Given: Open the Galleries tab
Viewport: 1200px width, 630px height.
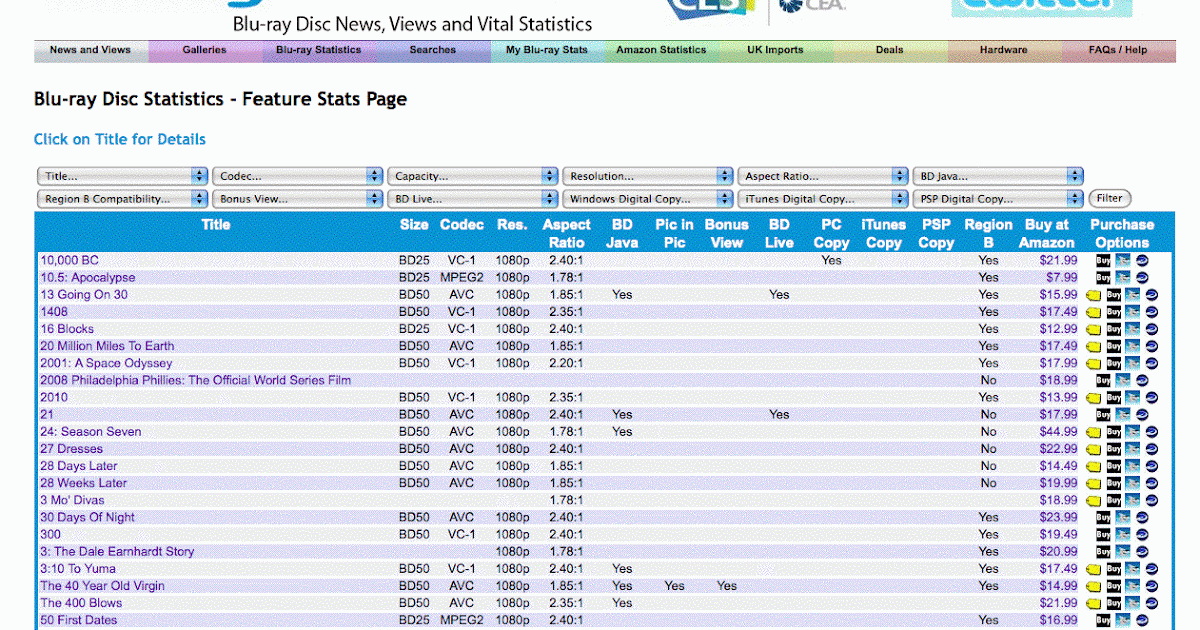Looking at the screenshot, I should tap(205, 50).
